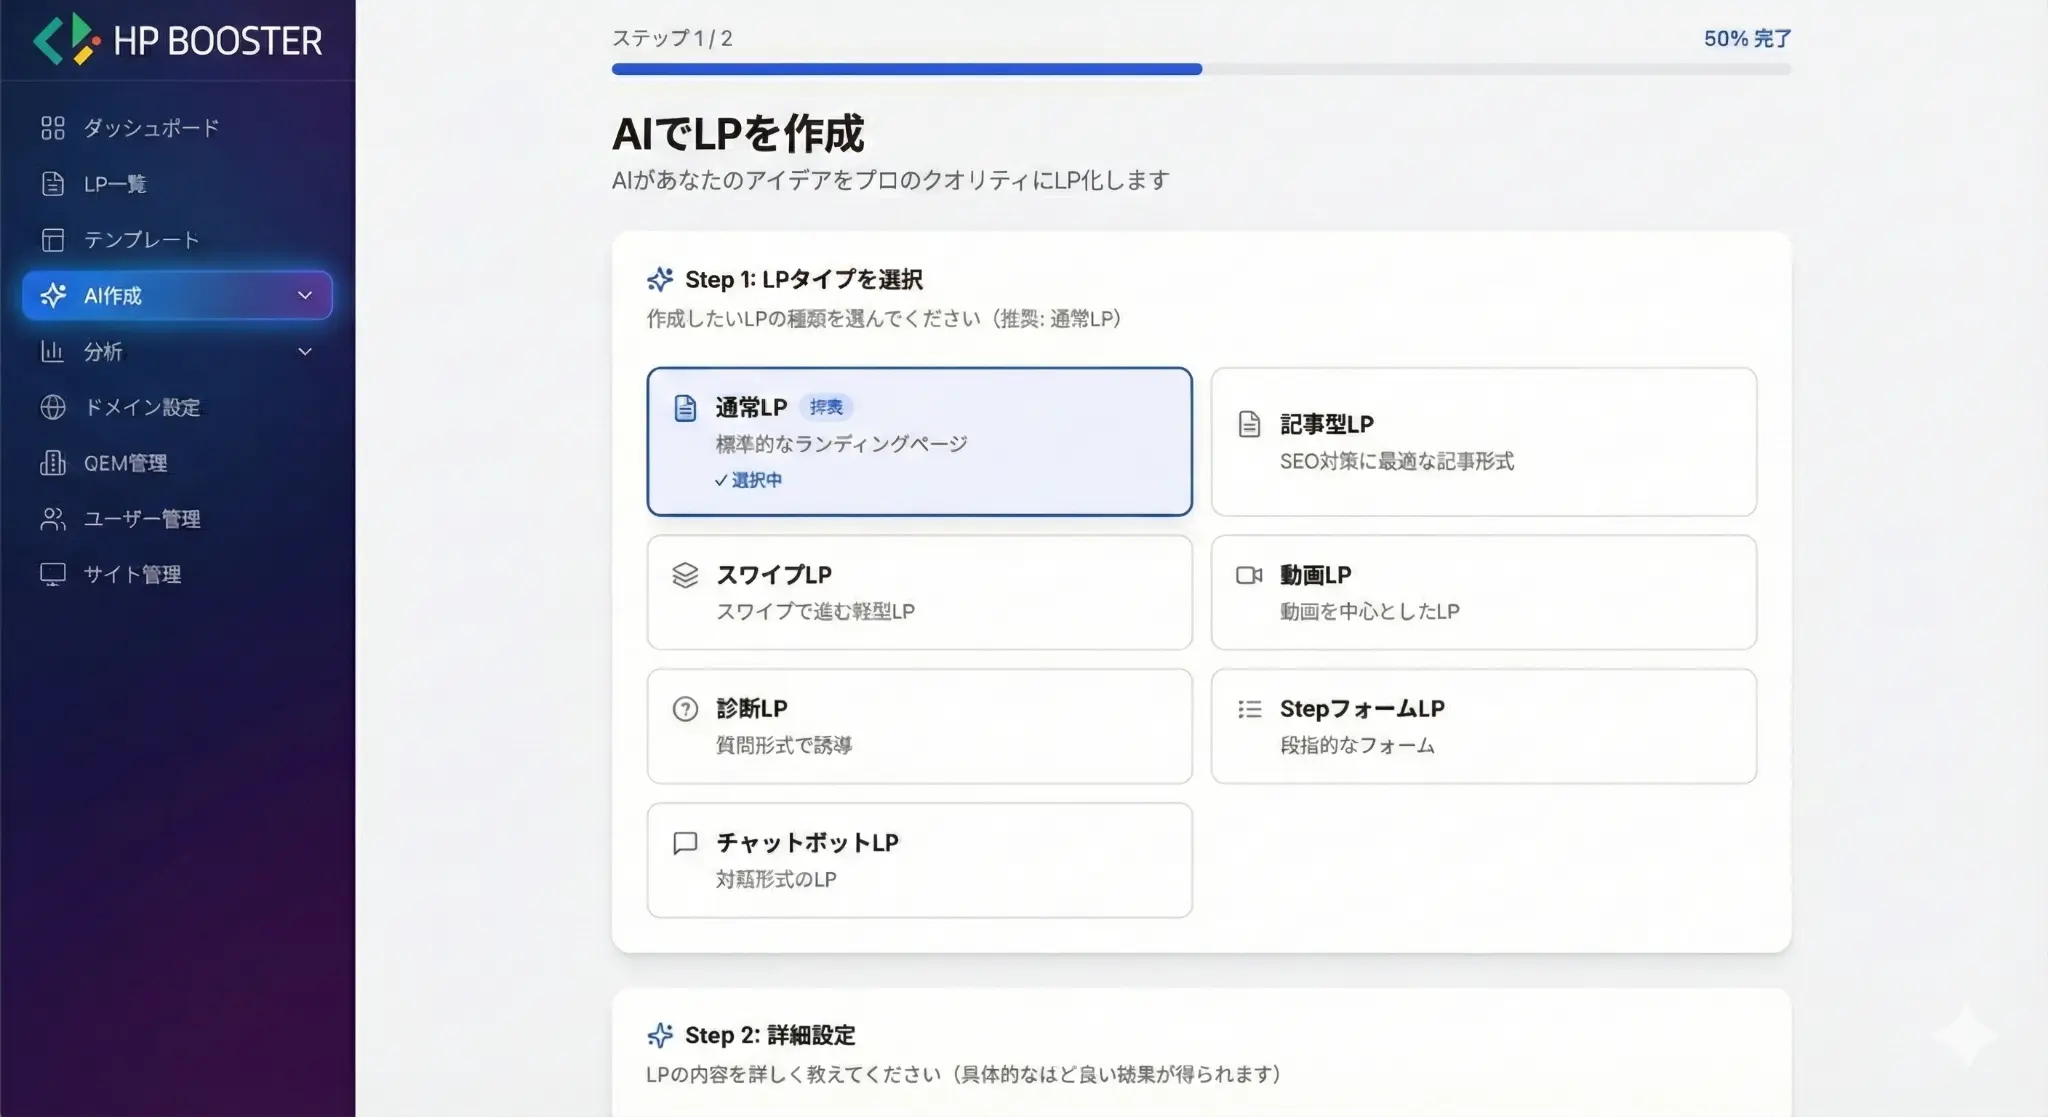Click the HP BOOSTER logo
This screenshot has height=1117, width=2048.
point(178,40)
